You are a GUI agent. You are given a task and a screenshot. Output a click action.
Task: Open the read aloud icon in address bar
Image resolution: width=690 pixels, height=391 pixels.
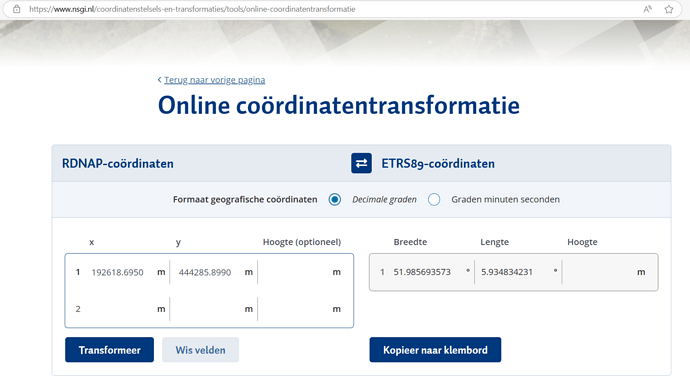647,9
